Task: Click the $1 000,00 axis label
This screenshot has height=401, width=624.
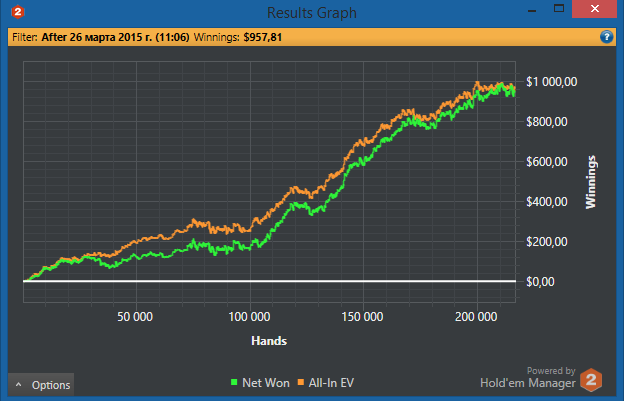Action: pos(552,82)
